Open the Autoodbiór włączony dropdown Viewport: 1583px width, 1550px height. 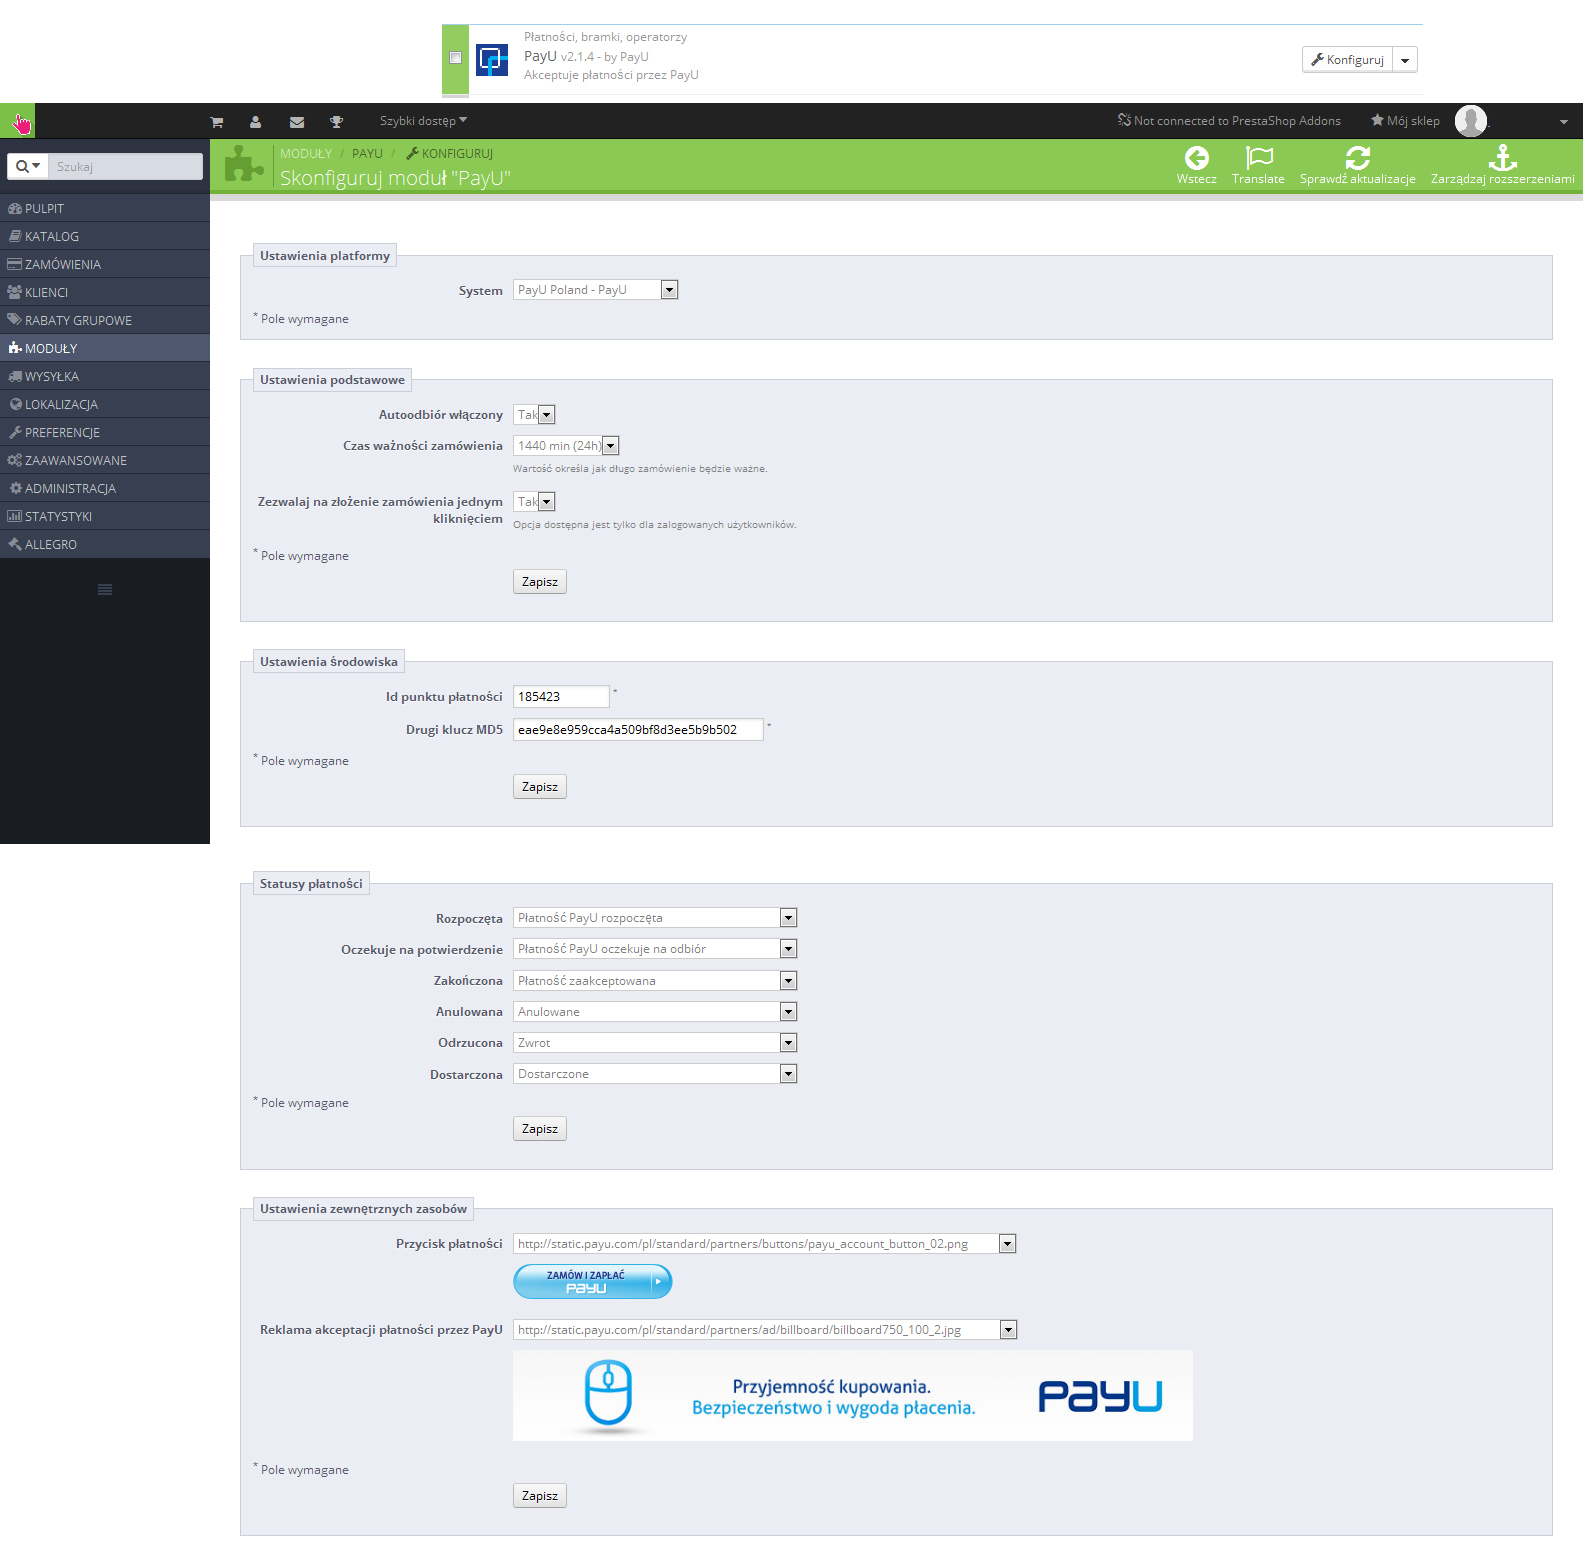pos(534,415)
